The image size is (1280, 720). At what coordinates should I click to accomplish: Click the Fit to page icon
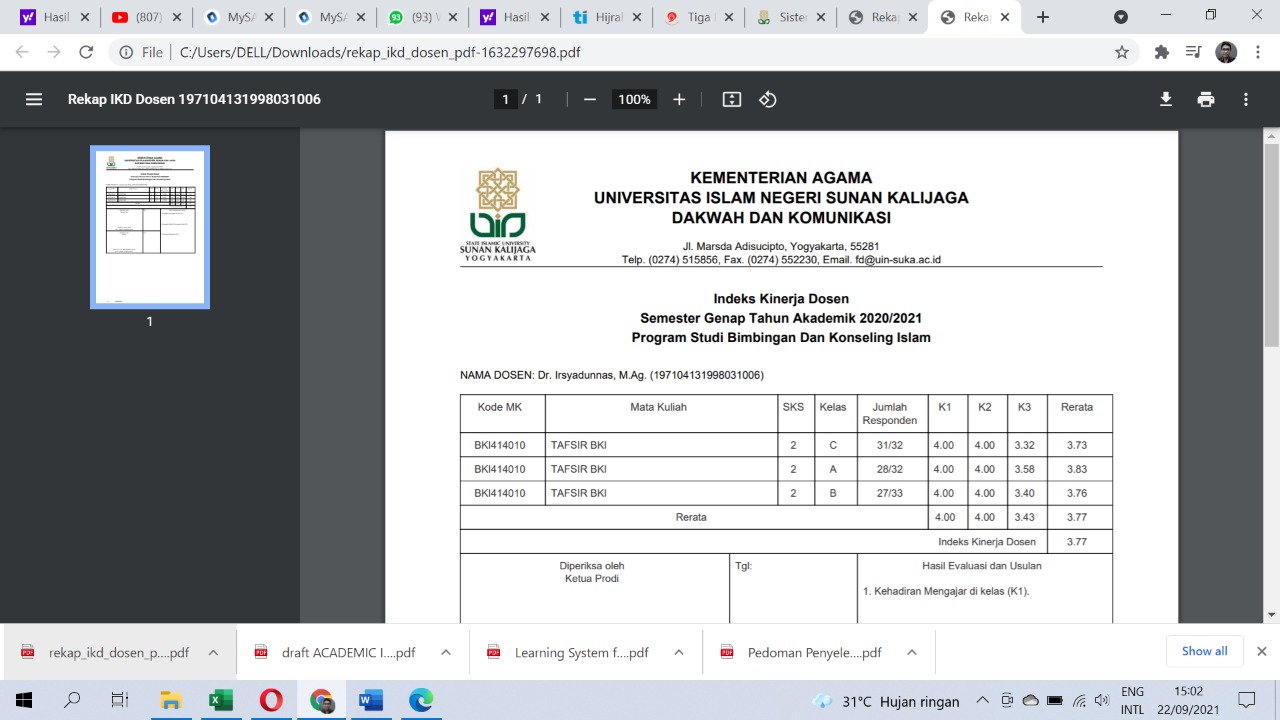click(732, 99)
